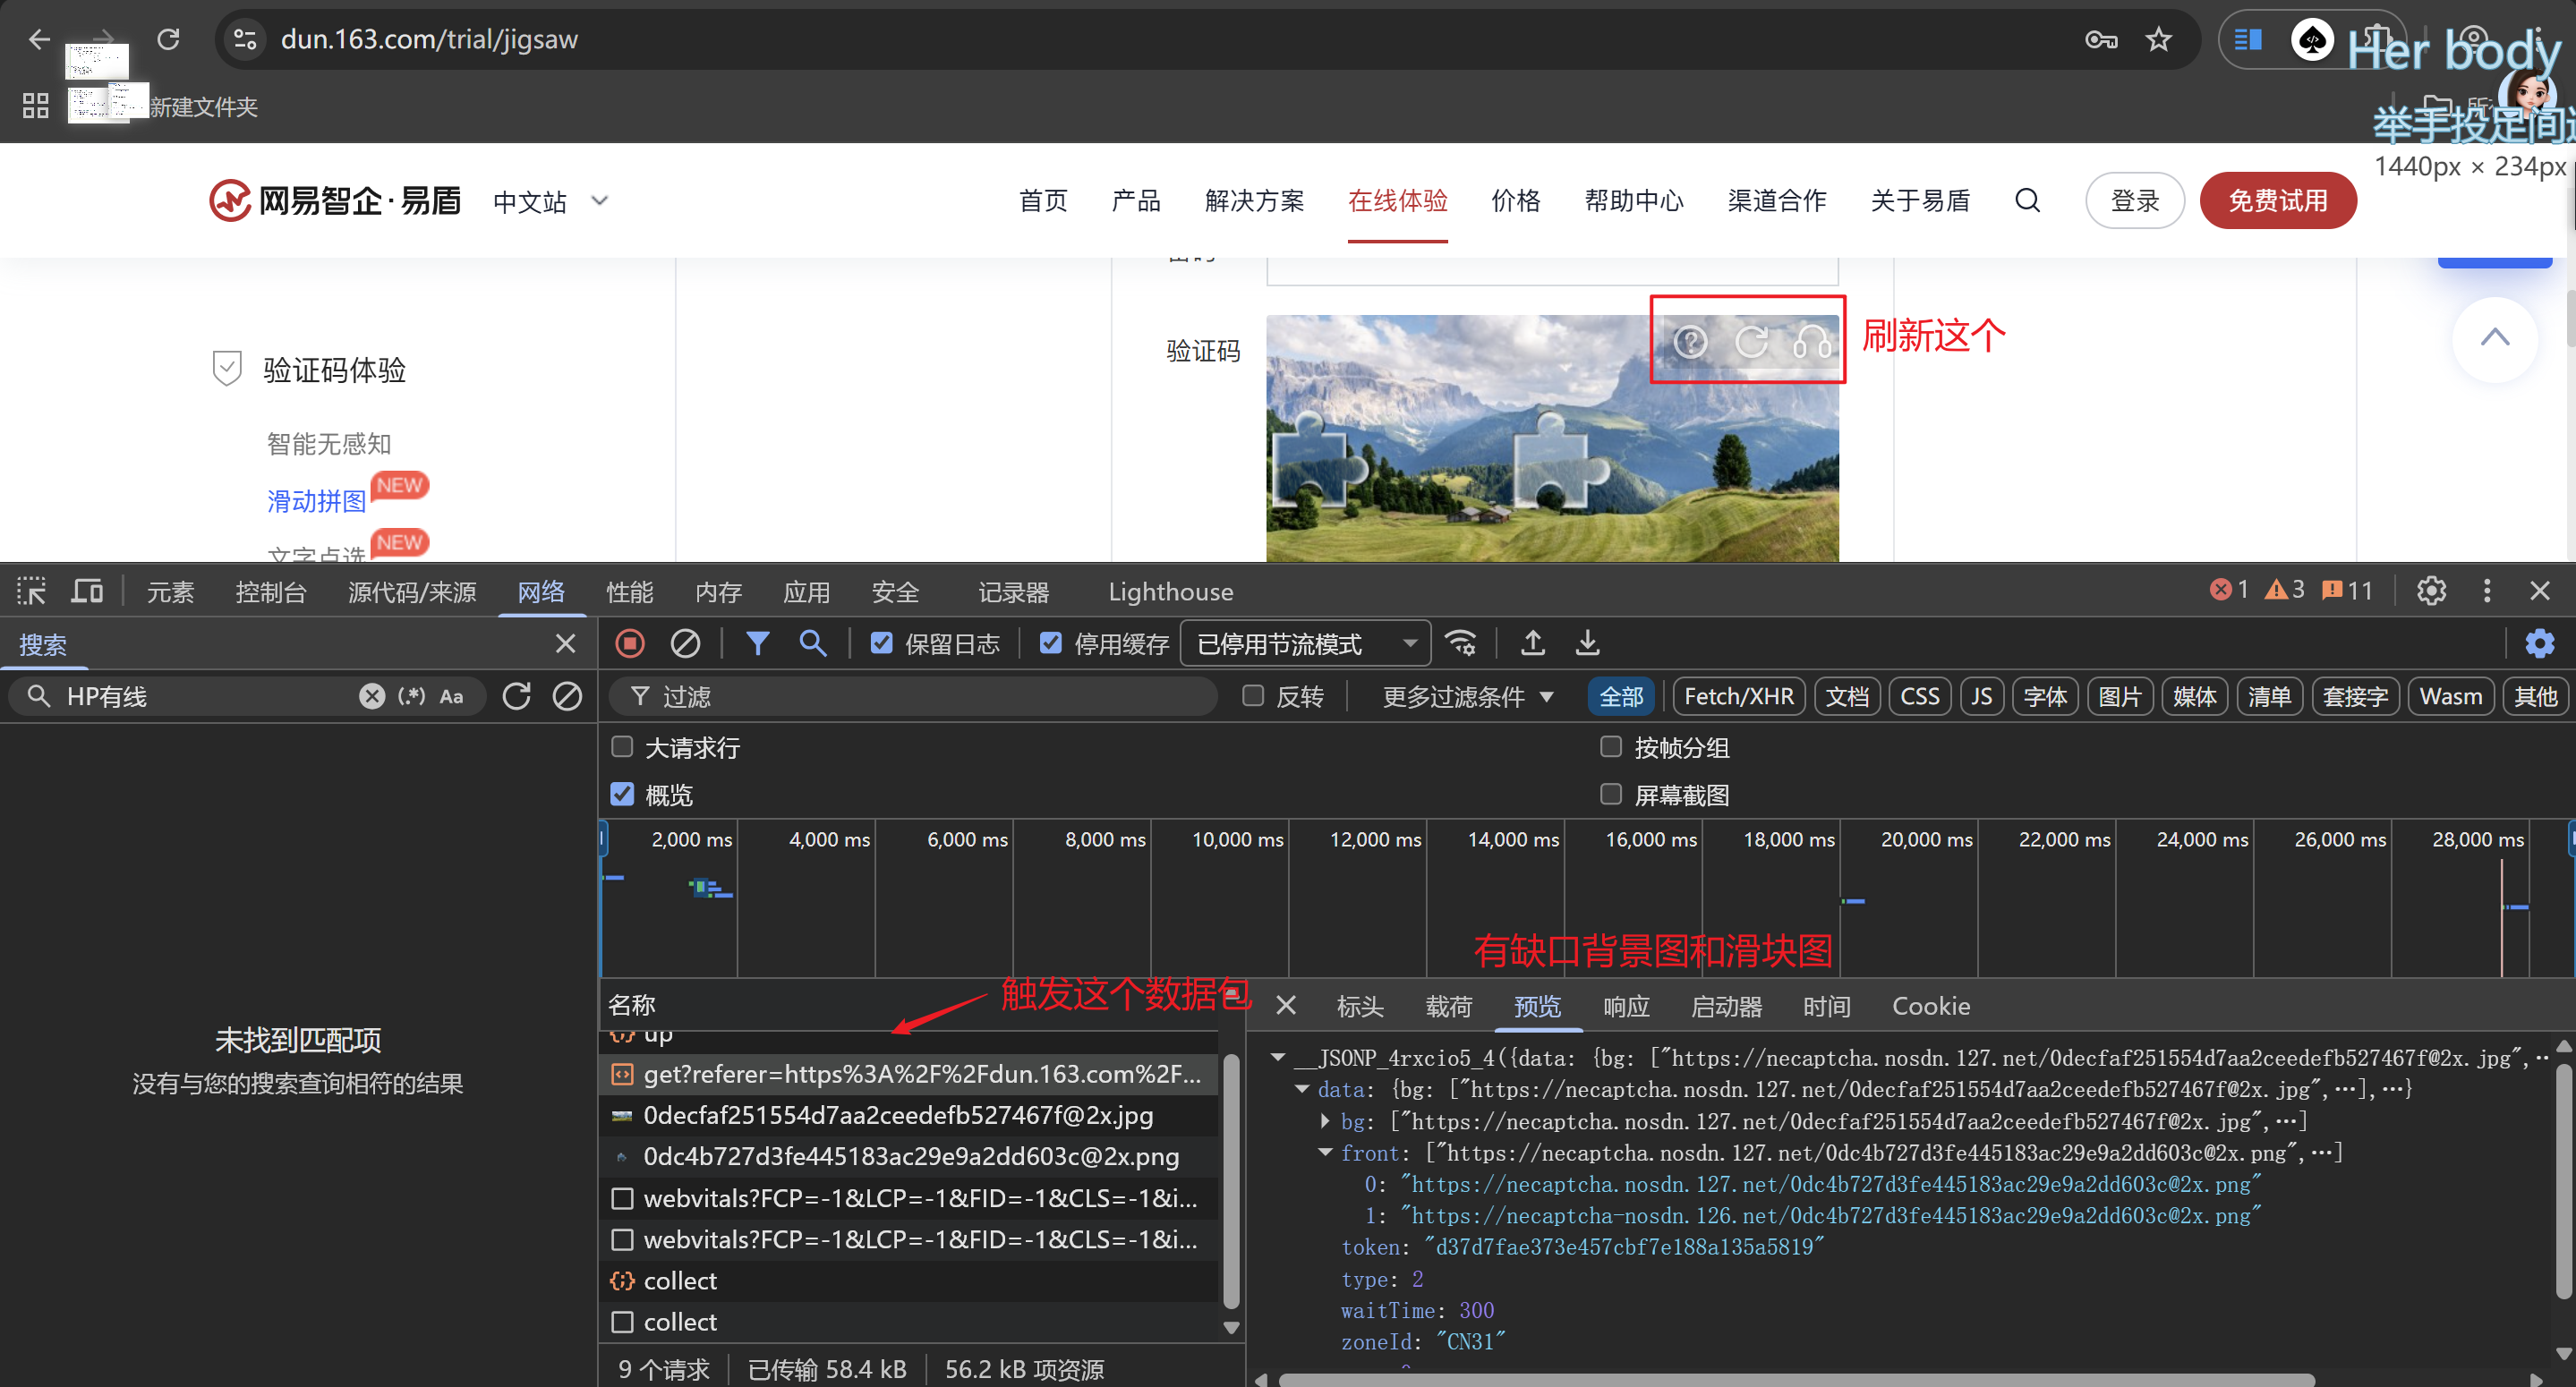Screen dimensions: 2576x1387
Task: Open the 载荷 request detail tab
Action: point(1449,1006)
